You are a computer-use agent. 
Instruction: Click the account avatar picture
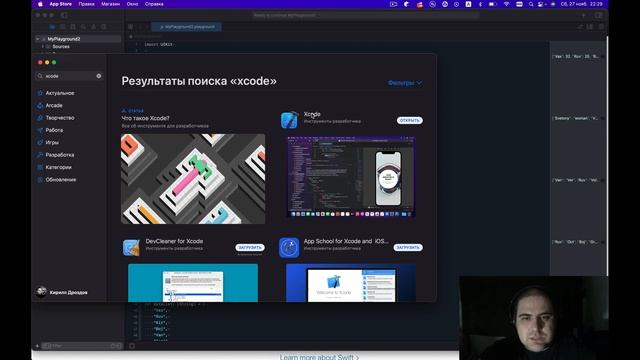(41, 292)
